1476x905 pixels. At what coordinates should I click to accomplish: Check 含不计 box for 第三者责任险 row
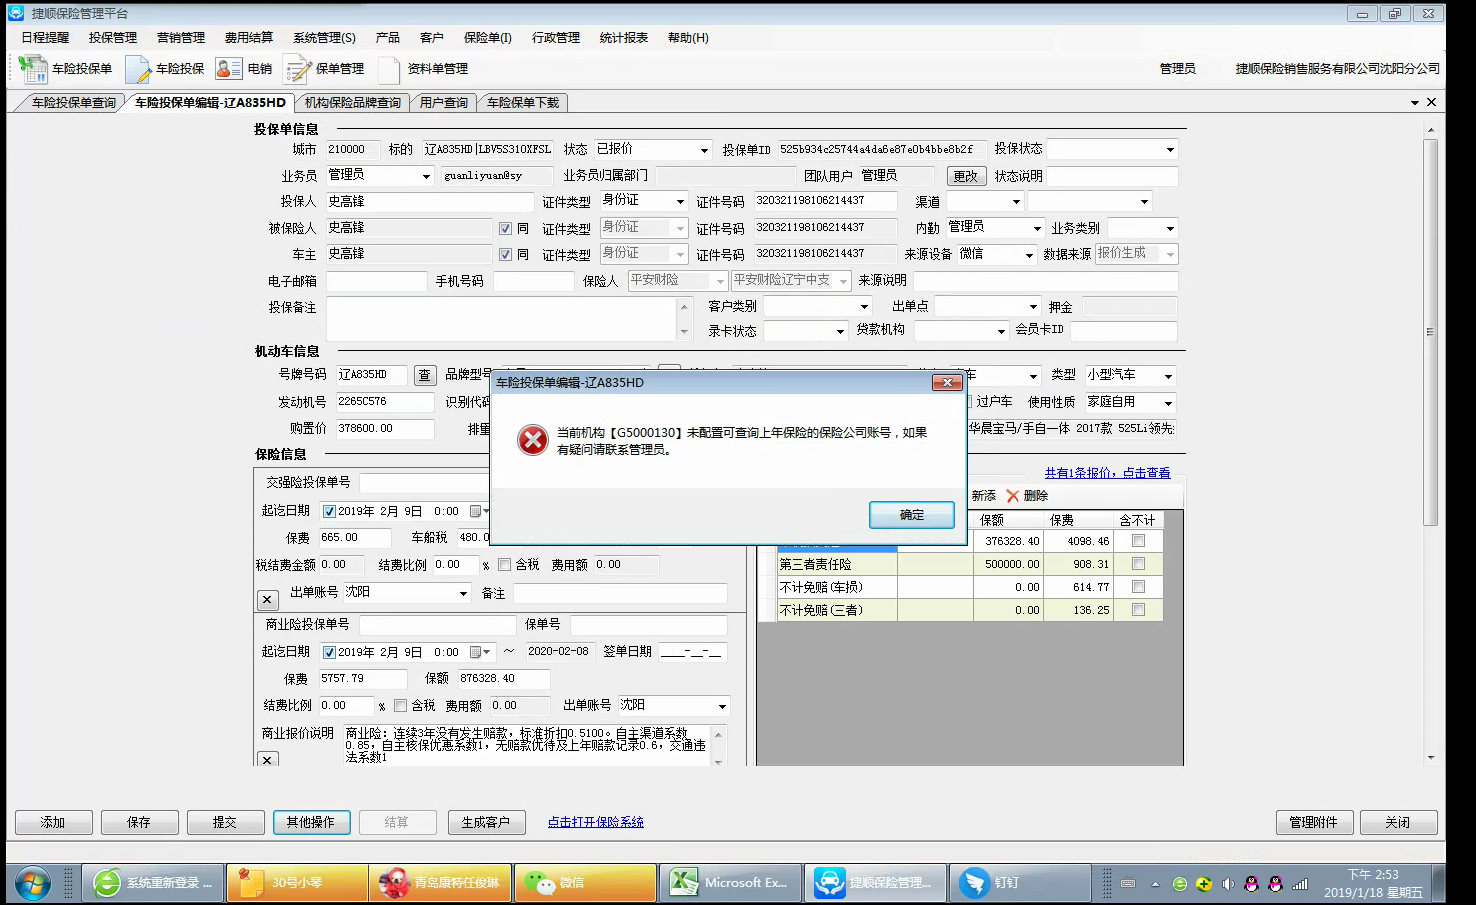1138,564
